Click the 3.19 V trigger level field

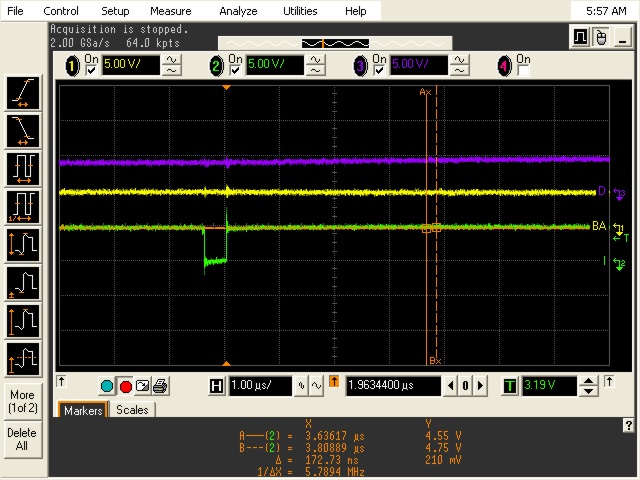tap(549, 386)
